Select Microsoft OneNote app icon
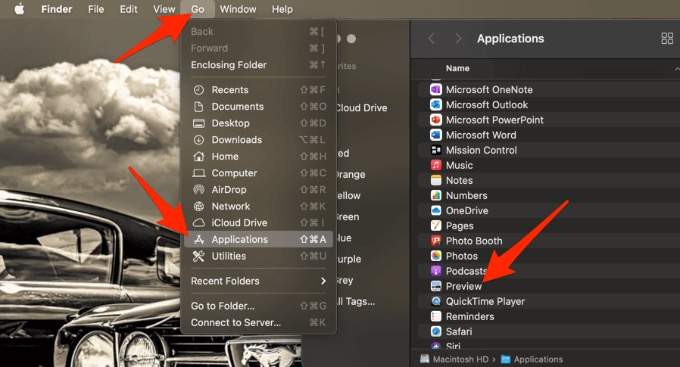Image resolution: width=680 pixels, height=367 pixels. (x=436, y=90)
